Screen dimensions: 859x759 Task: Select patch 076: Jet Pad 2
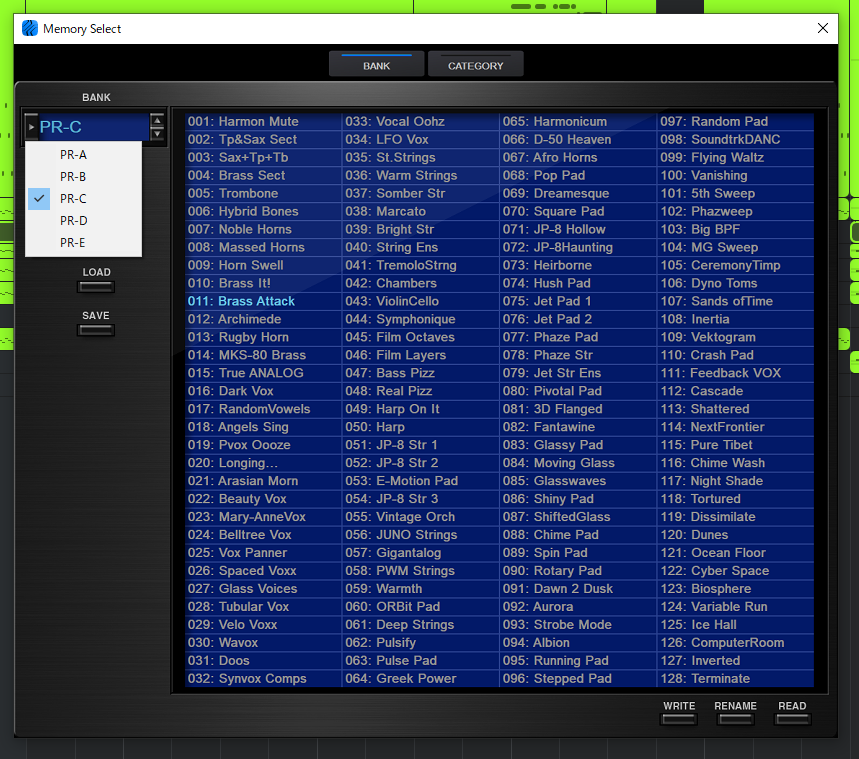click(x=578, y=319)
